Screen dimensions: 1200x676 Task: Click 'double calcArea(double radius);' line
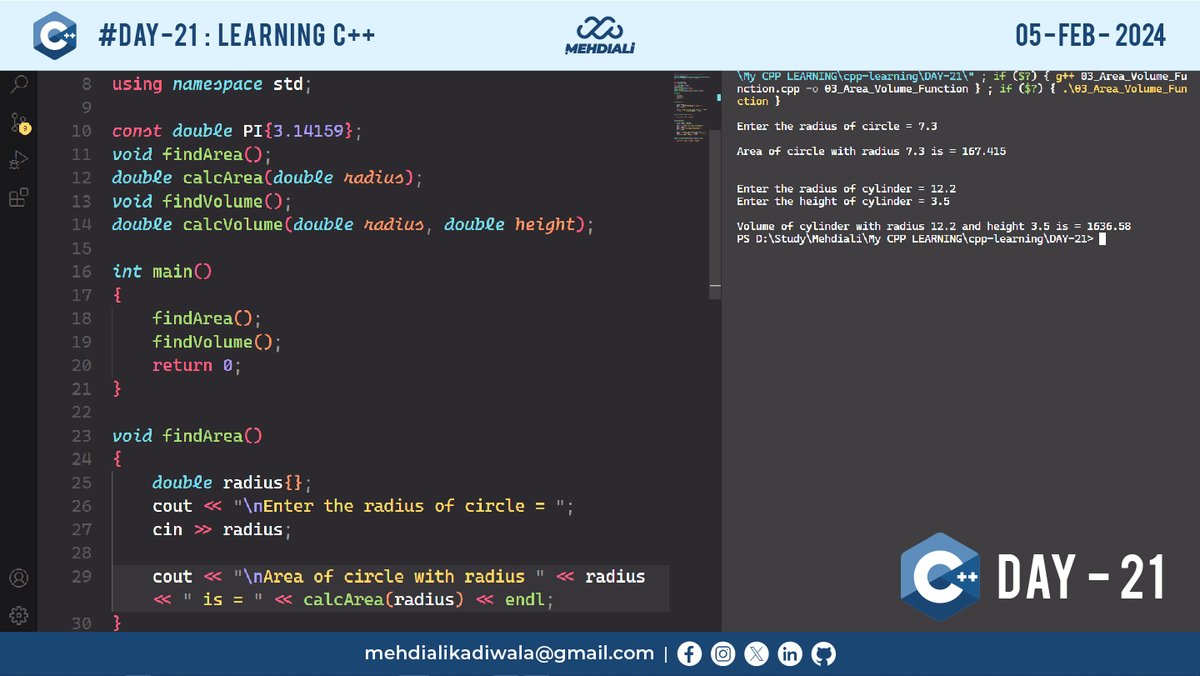click(x=268, y=178)
